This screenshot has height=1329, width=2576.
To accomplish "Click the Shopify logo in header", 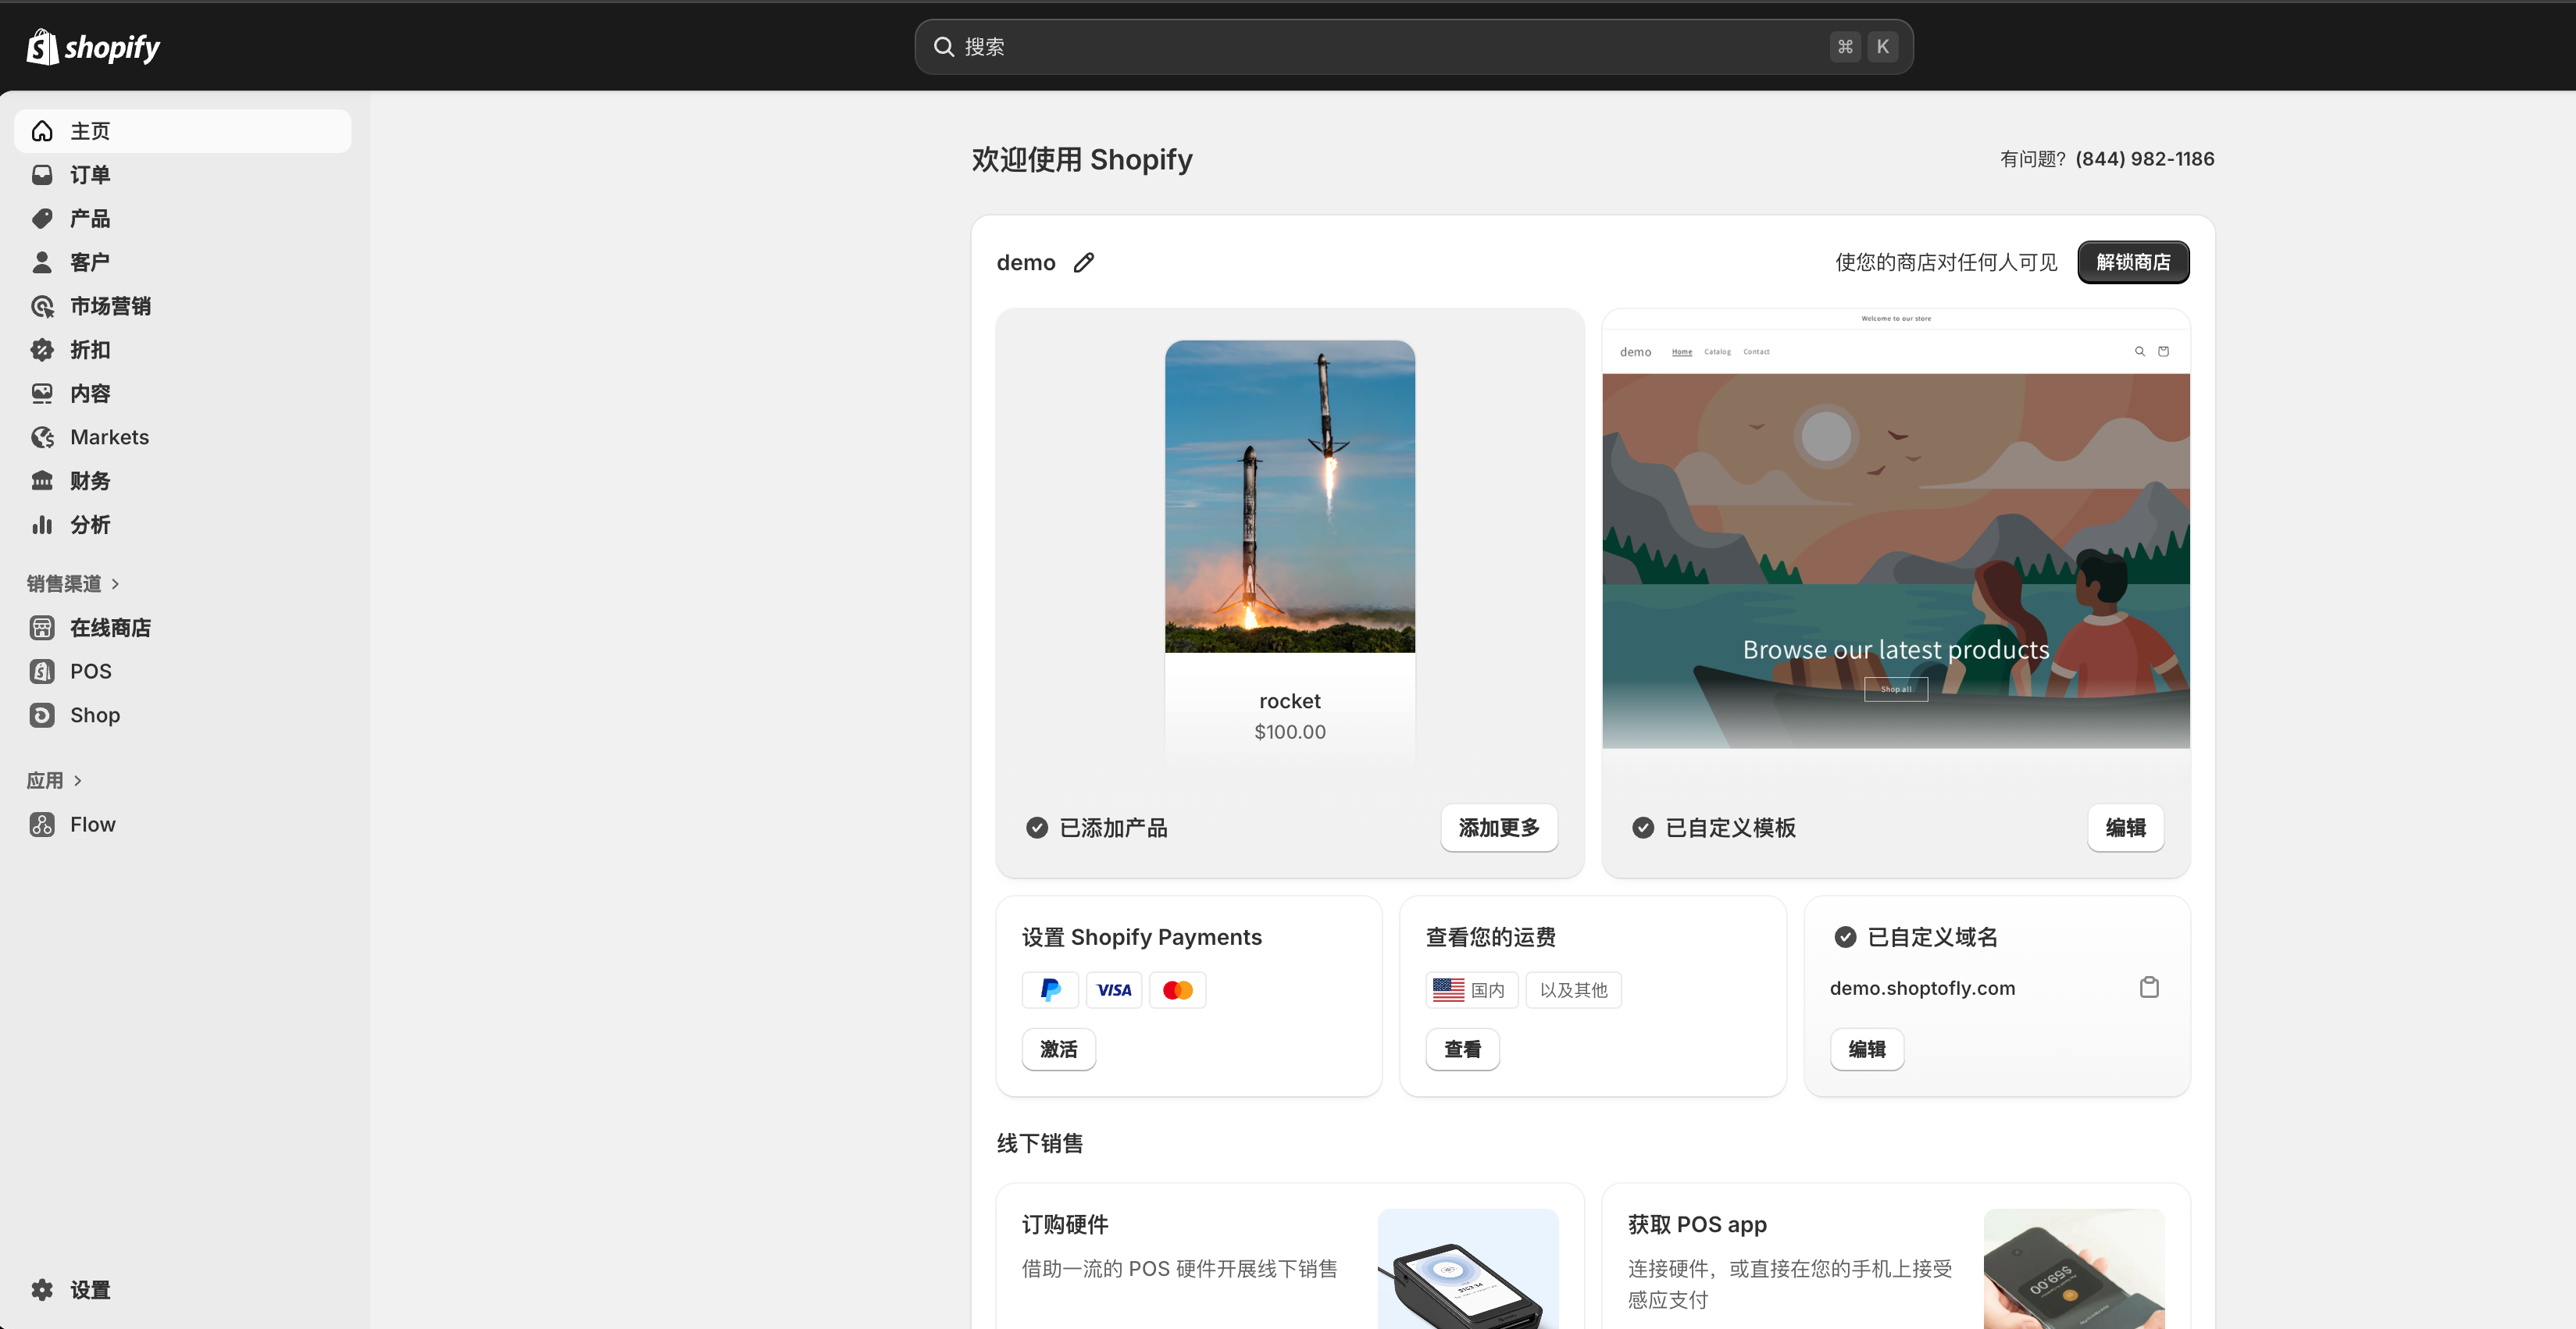I will (93, 46).
